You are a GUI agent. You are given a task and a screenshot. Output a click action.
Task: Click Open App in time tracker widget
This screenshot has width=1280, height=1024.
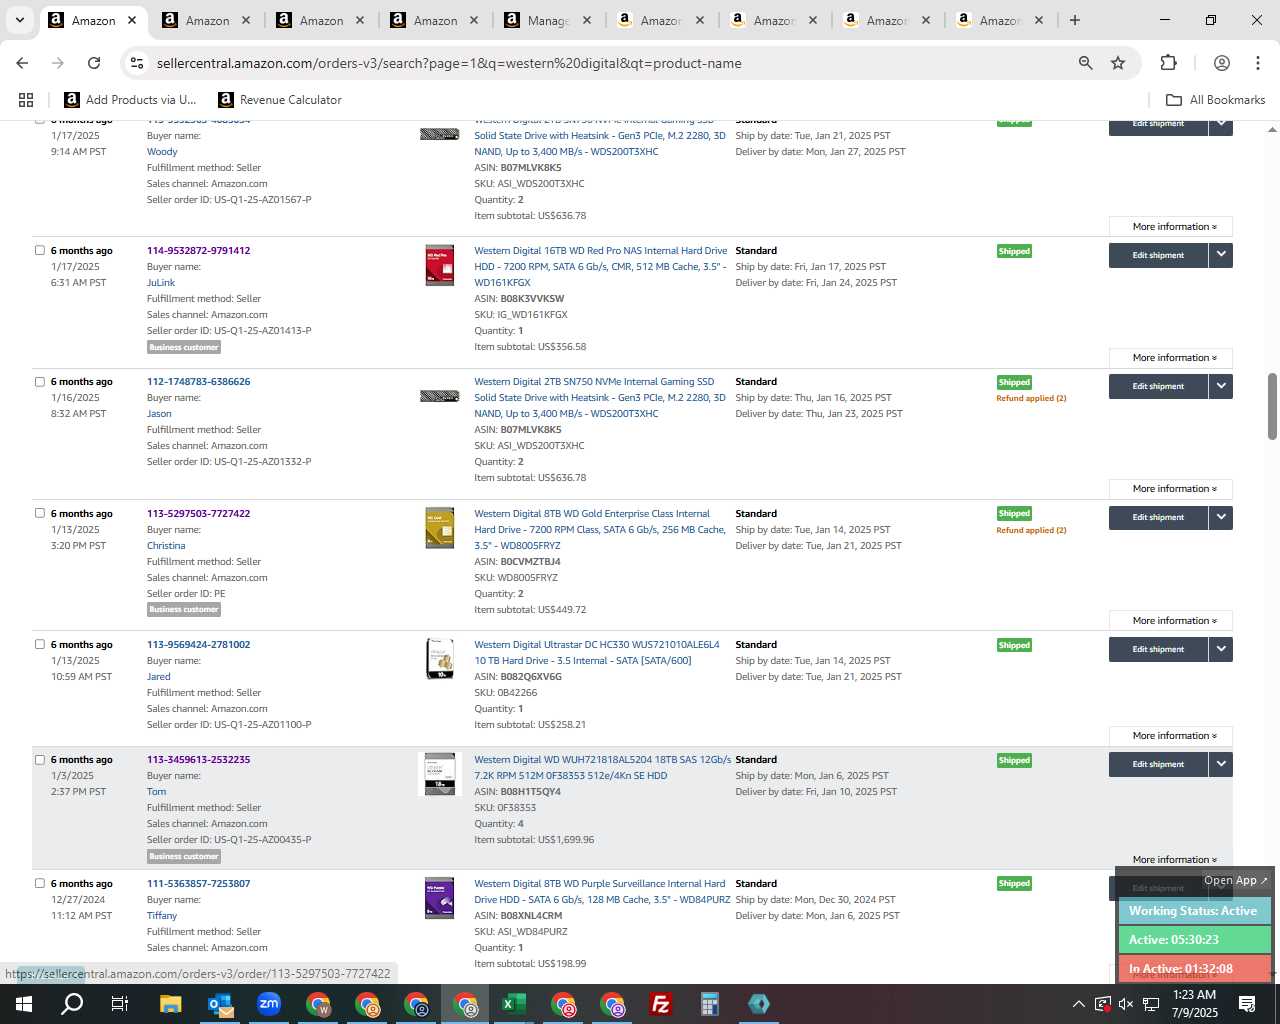(1236, 881)
